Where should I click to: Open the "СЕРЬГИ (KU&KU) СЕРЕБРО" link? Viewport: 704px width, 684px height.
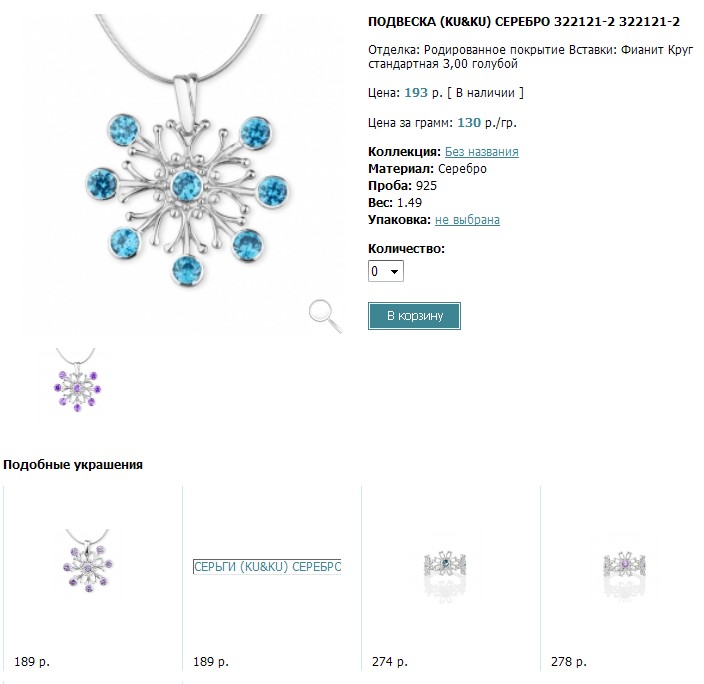click(267, 567)
